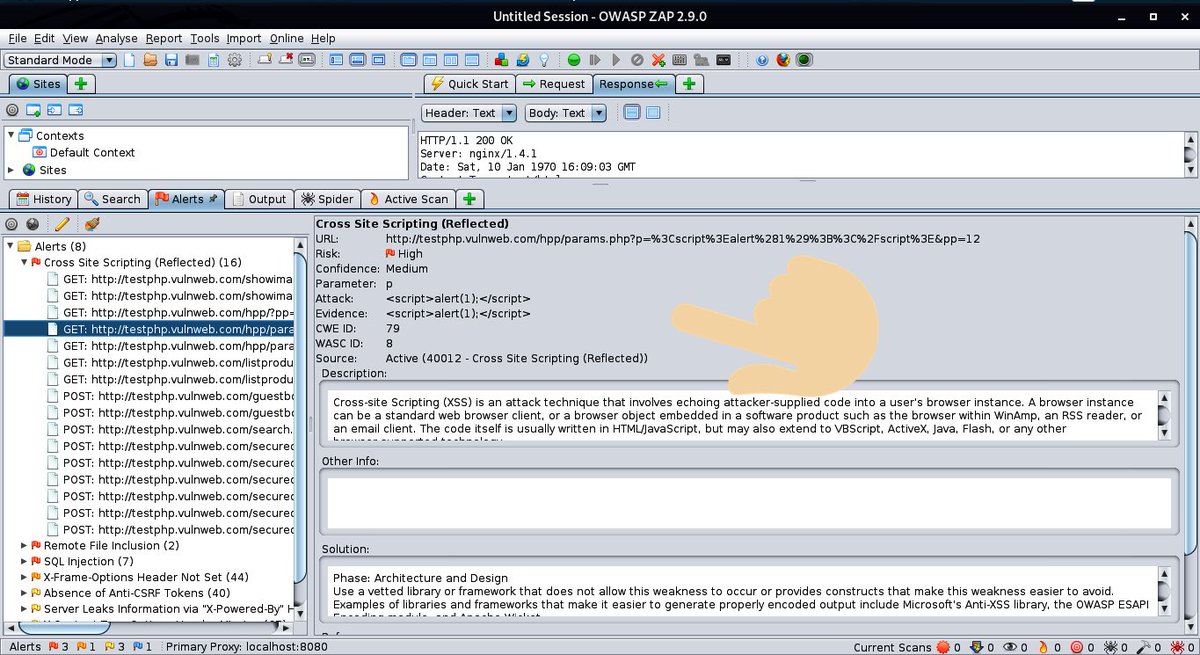Select the Sites tab

click(38, 84)
